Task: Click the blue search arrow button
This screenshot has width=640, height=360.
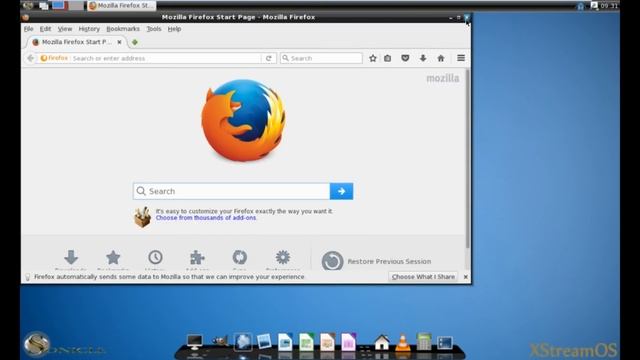Action: 341,191
